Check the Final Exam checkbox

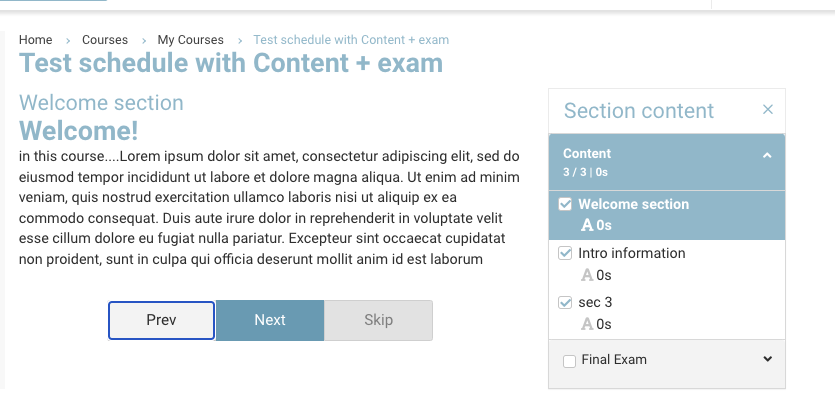pyautogui.click(x=569, y=360)
